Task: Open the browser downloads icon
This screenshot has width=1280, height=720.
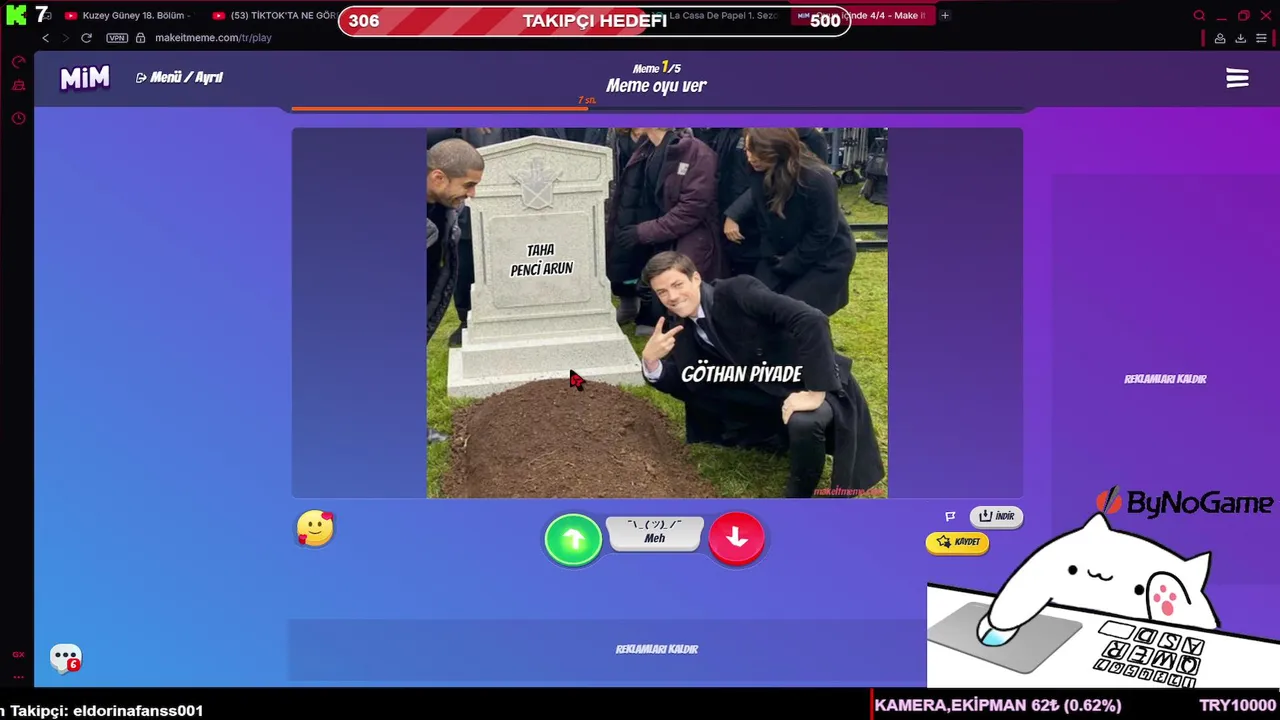Action: [x=1241, y=38]
